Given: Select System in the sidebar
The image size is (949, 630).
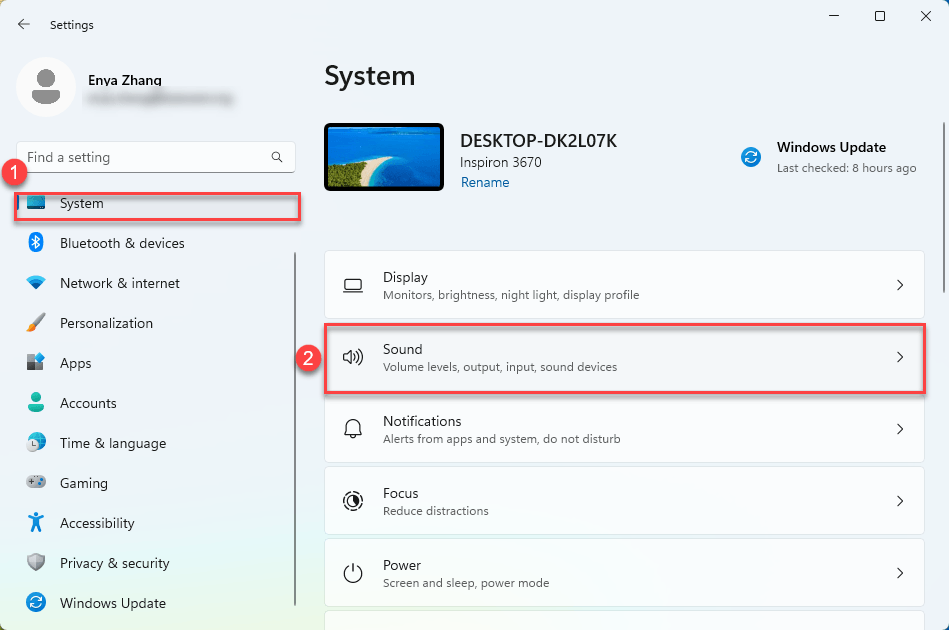Looking at the screenshot, I should click(x=82, y=203).
